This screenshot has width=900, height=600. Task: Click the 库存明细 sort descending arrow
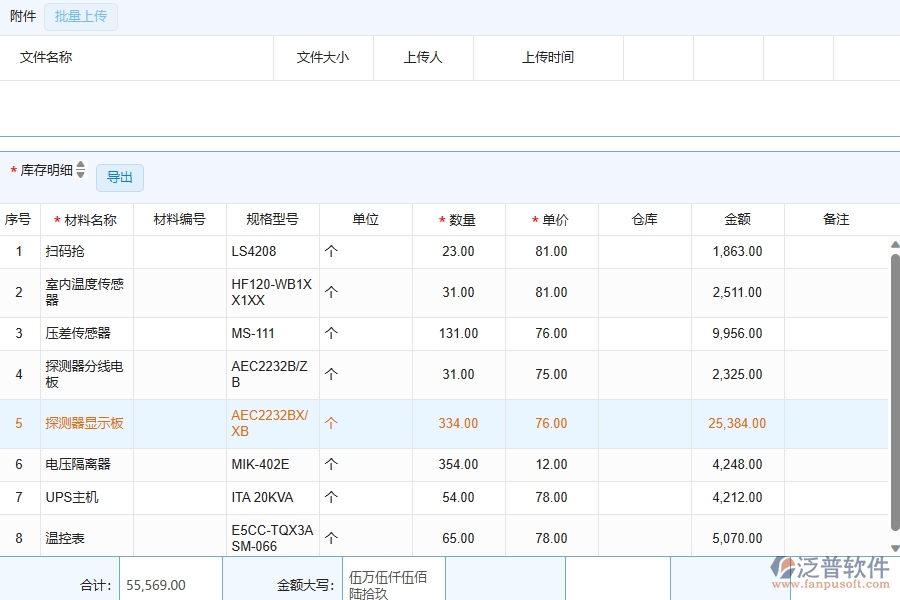(x=80, y=174)
